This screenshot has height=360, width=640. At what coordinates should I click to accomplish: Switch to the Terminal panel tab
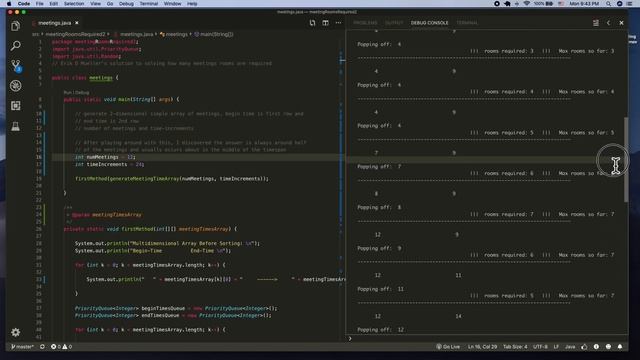pos(467,23)
